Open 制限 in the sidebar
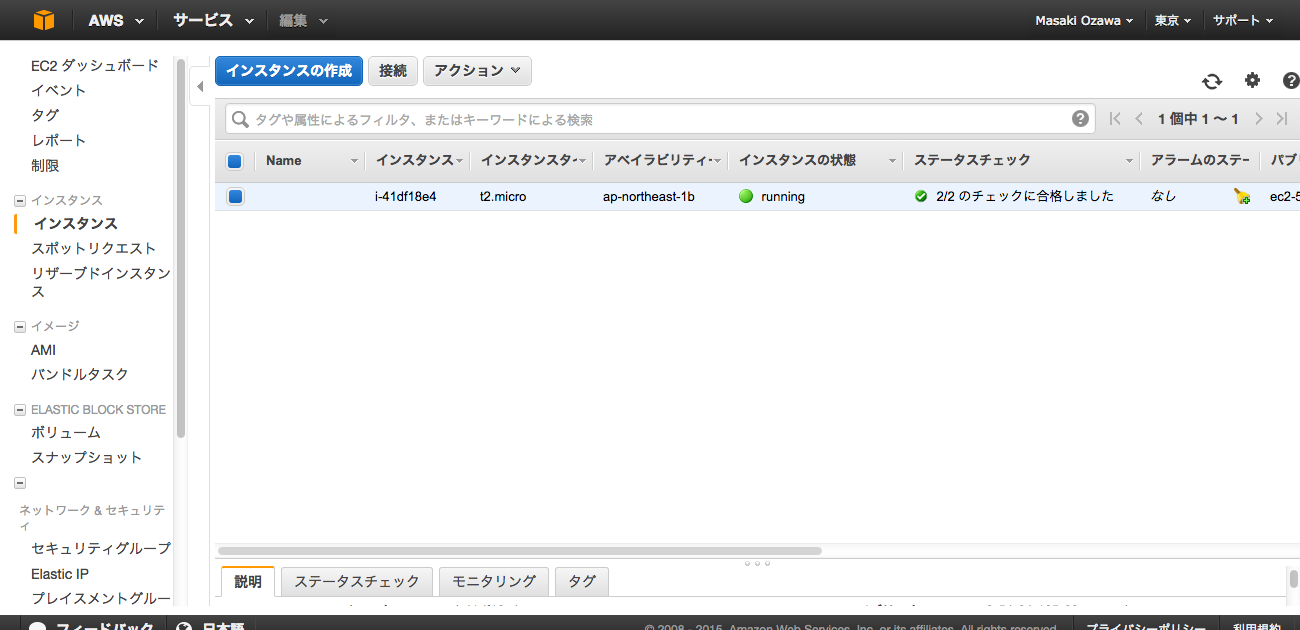The height and width of the screenshot is (630, 1300). (x=45, y=166)
